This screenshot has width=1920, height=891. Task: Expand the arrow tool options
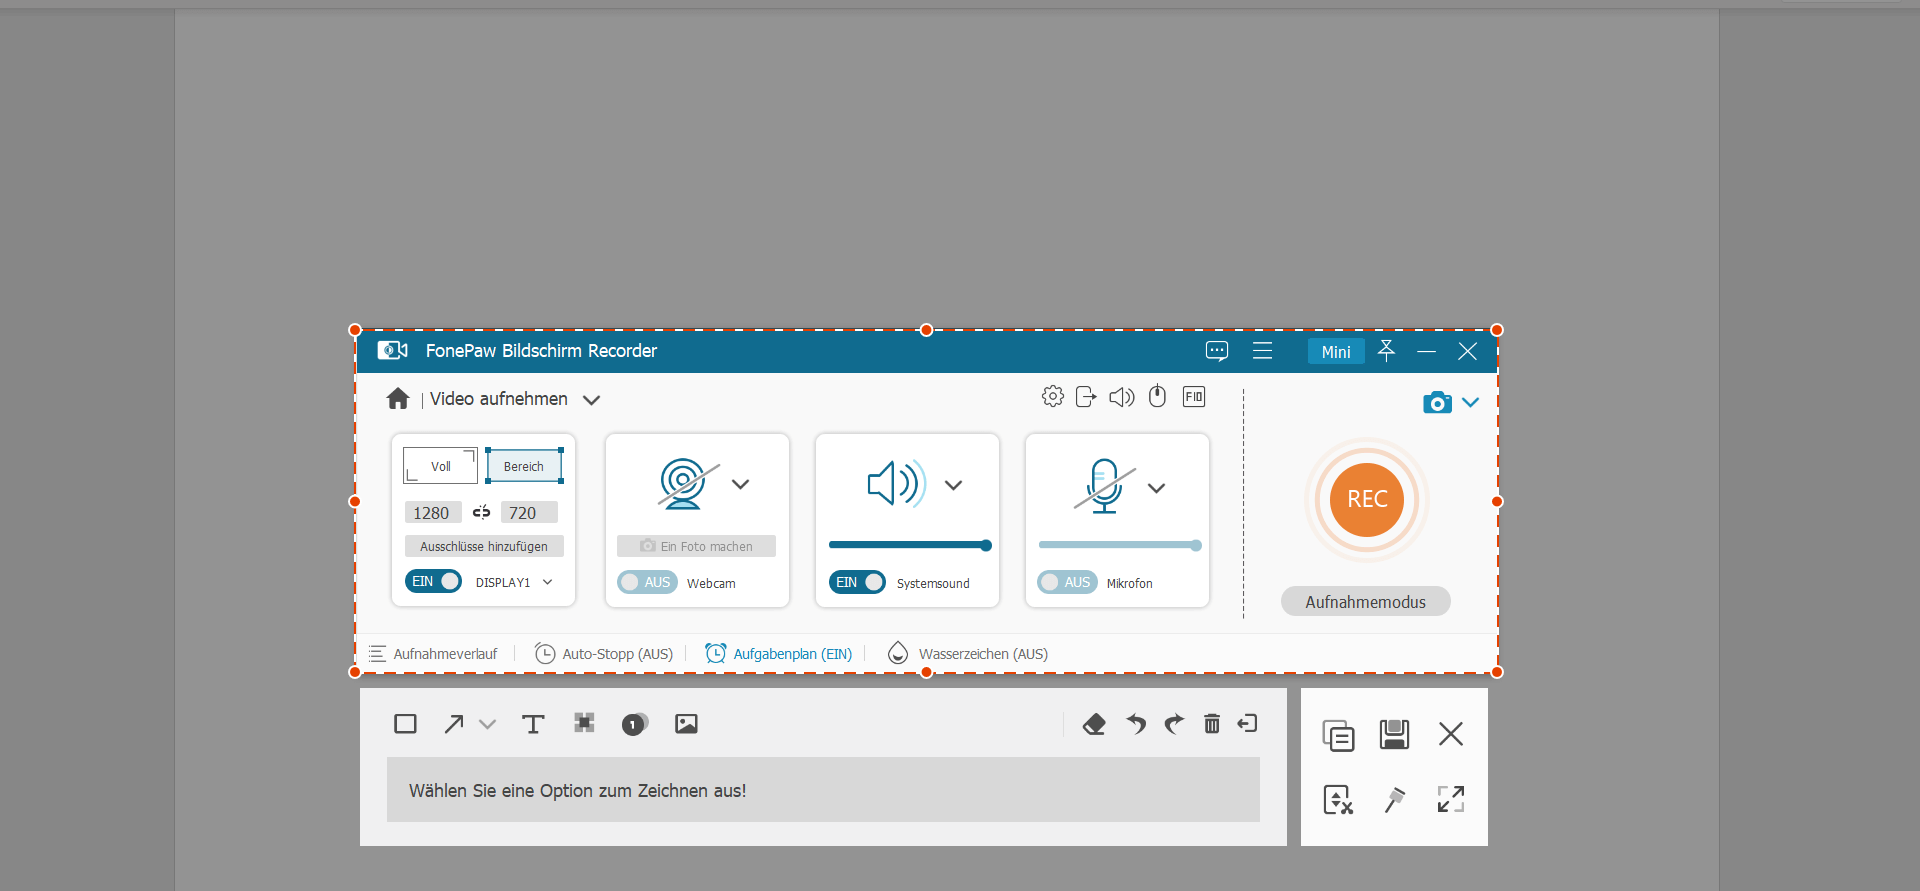(x=487, y=724)
